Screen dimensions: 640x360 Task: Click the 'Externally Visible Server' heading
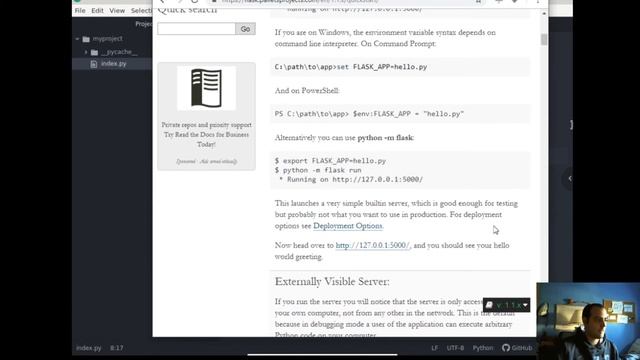[332, 282]
